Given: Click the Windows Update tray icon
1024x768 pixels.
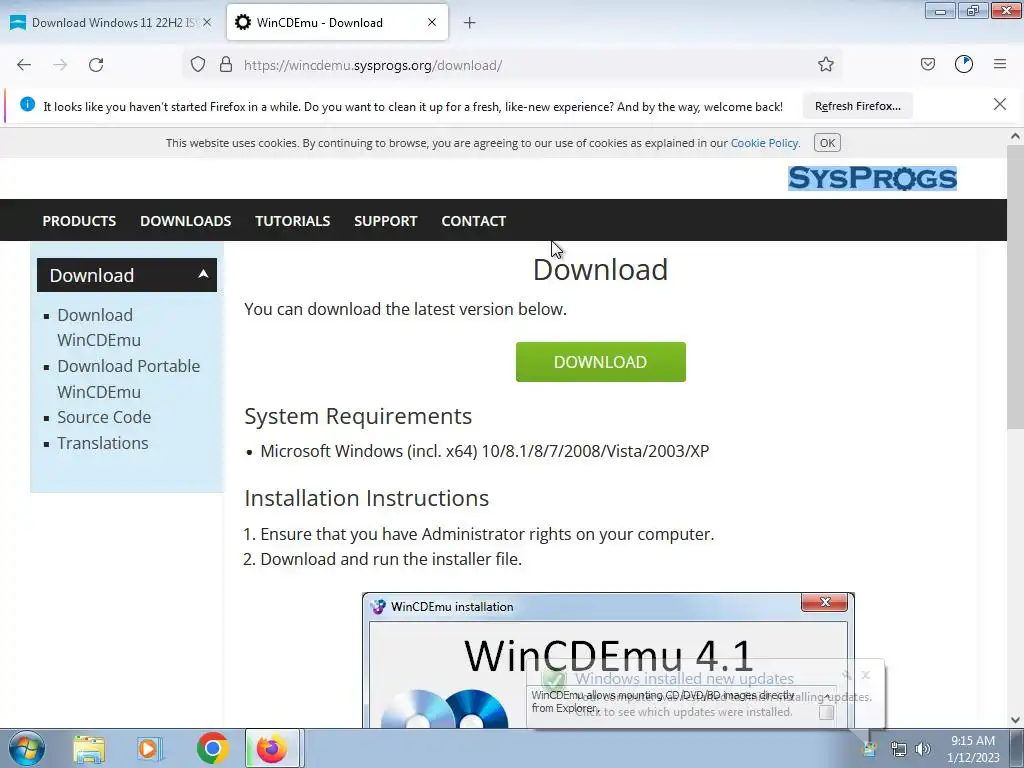Looking at the screenshot, I should click(x=870, y=749).
